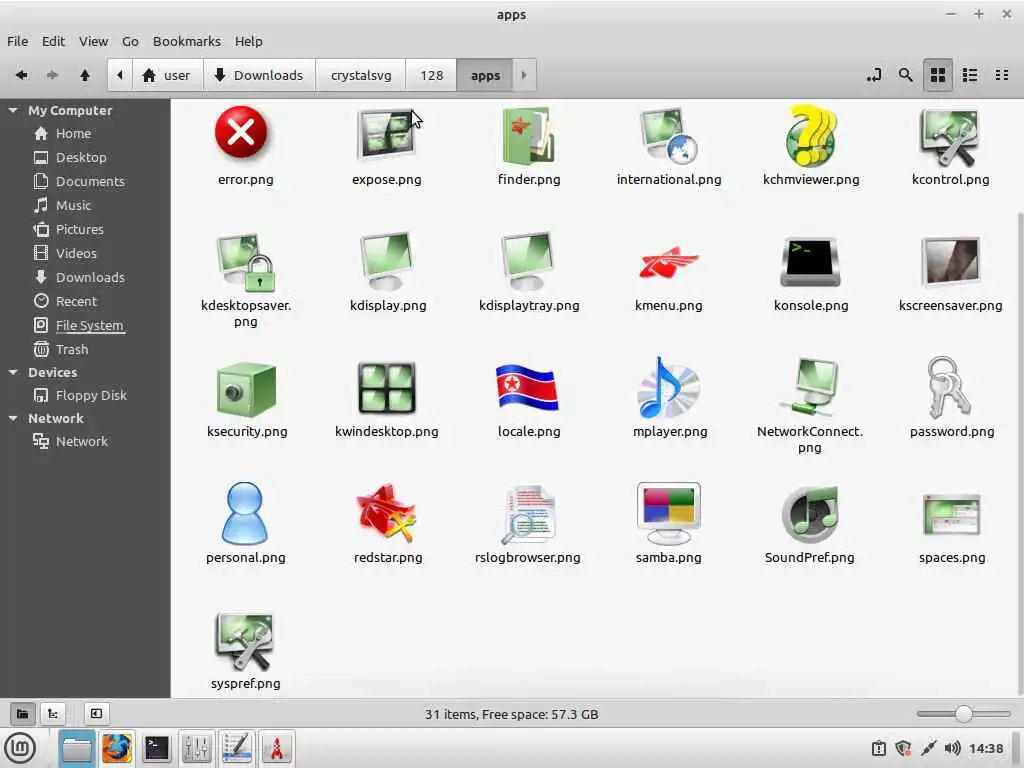1024x768 pixels.
Task: Select the SoundPref.png file icon
Action: 810,515
